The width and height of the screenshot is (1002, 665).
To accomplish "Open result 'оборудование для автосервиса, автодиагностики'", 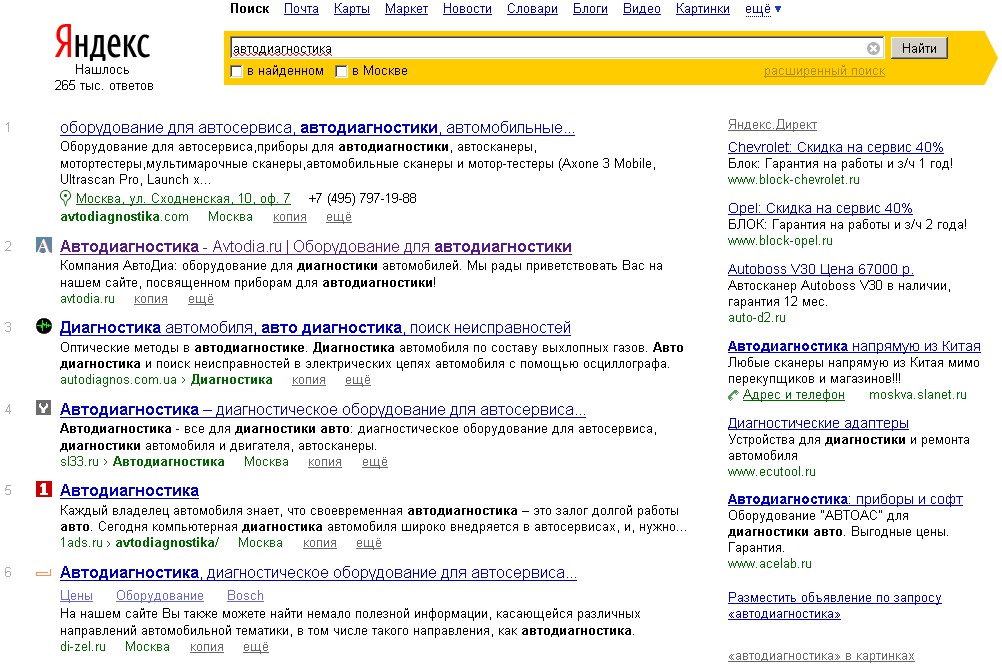I will coord(317,128).
